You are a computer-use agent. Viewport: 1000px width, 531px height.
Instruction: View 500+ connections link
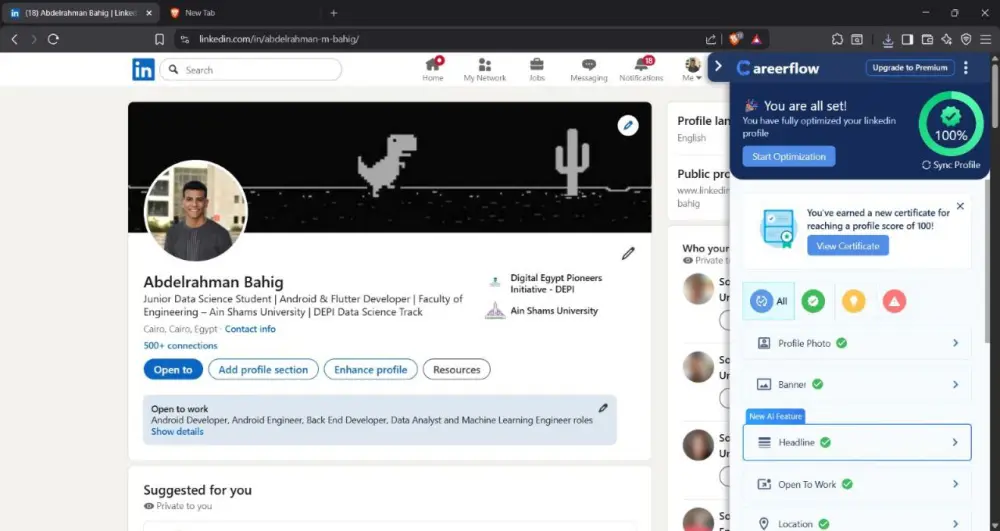pyautogui.click(x=180, y=346)
